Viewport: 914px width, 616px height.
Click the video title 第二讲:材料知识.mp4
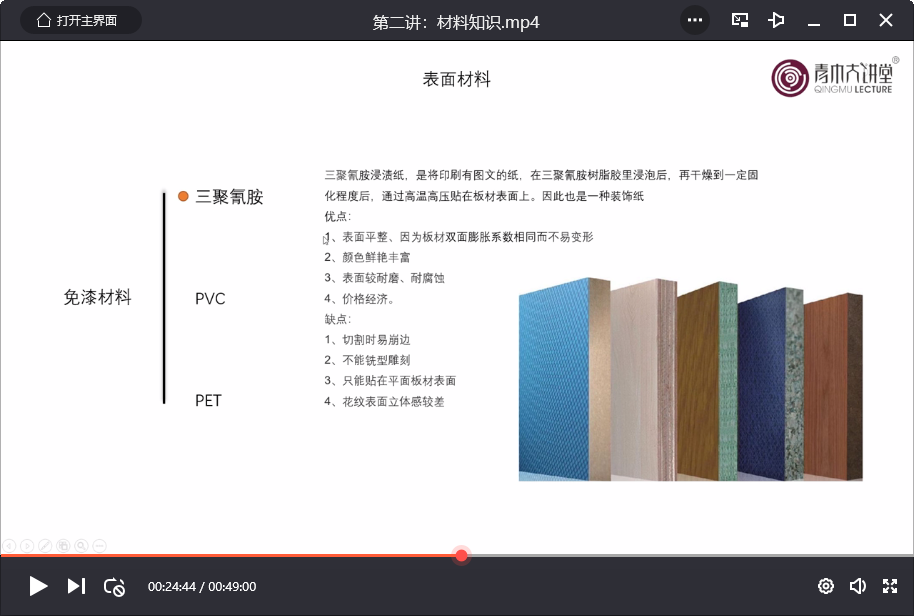tap(456, 21)
